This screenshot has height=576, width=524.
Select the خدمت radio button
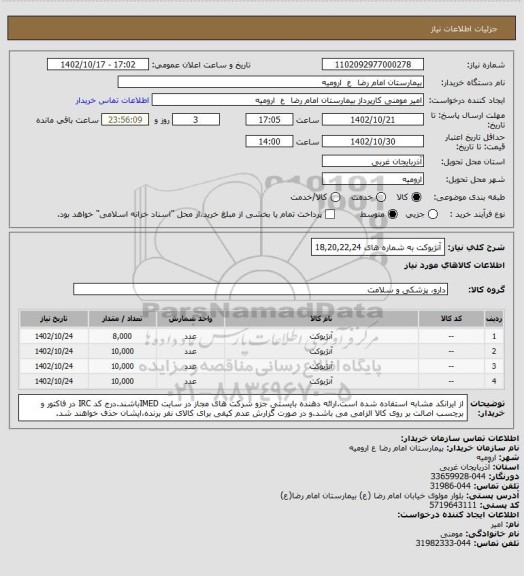tap(381, 197)
